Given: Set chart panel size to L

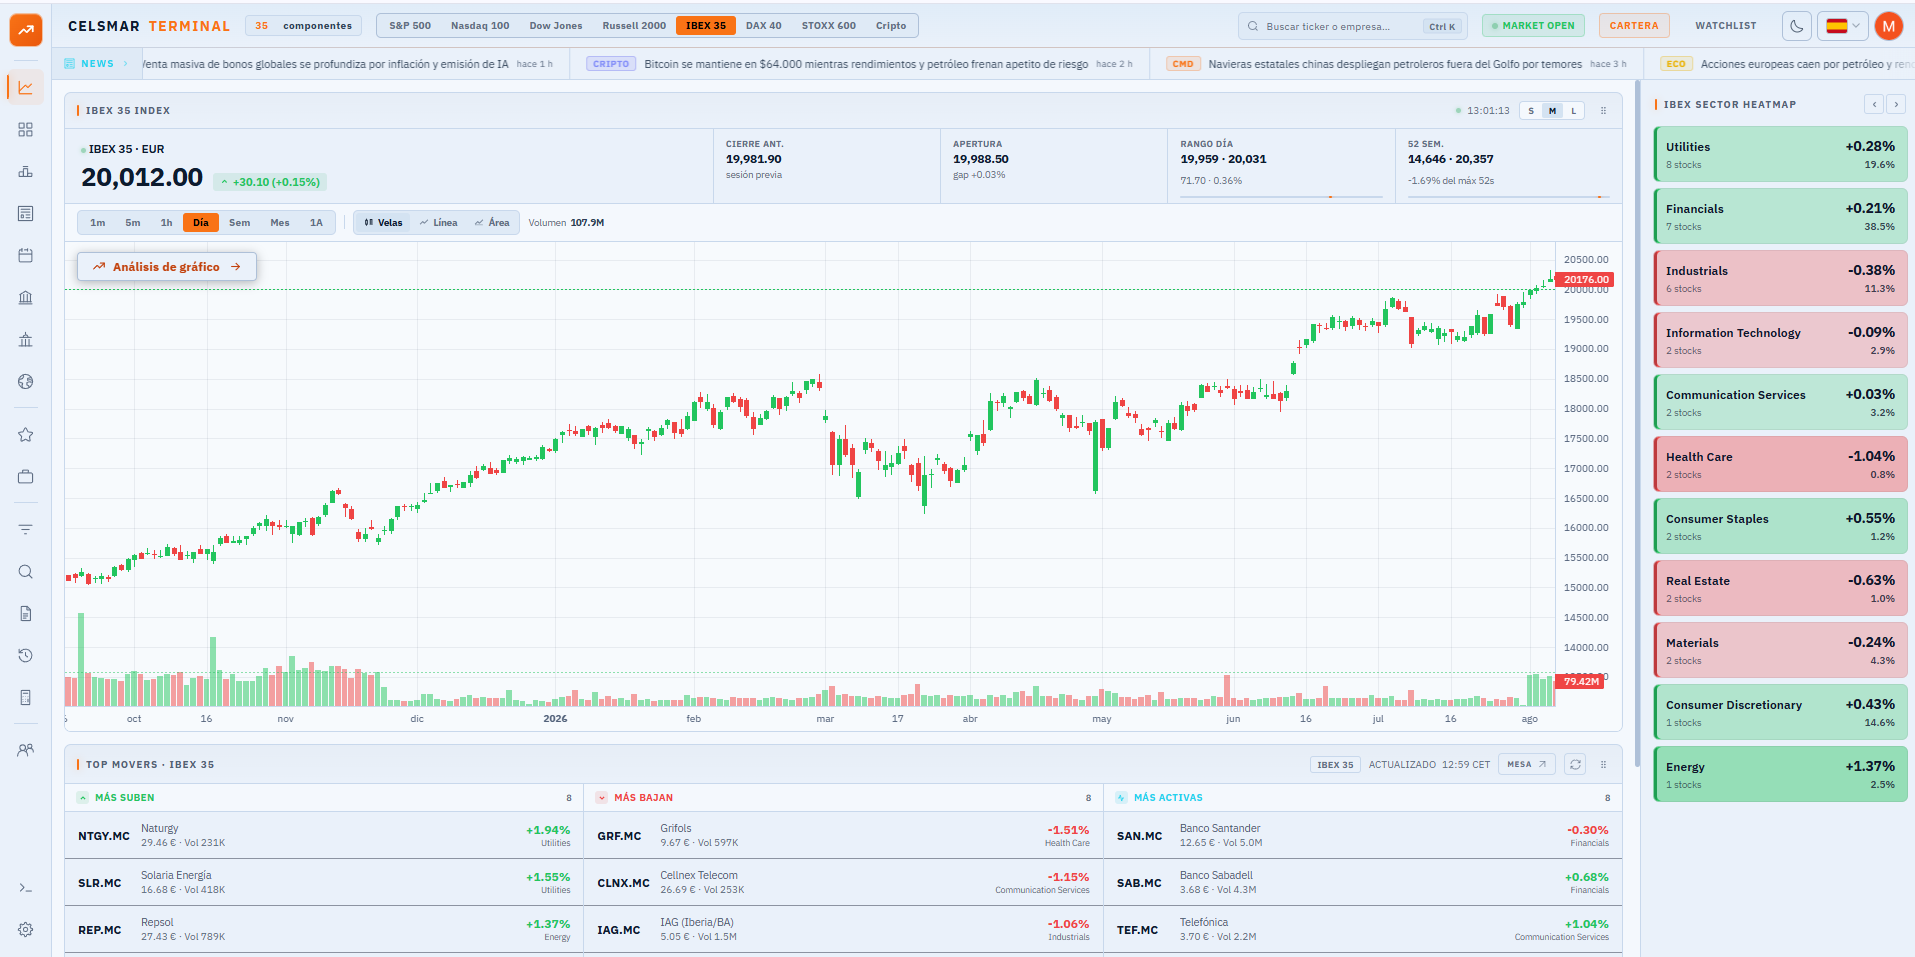Looking at the screenshot, I should (x=1574, y=111).
